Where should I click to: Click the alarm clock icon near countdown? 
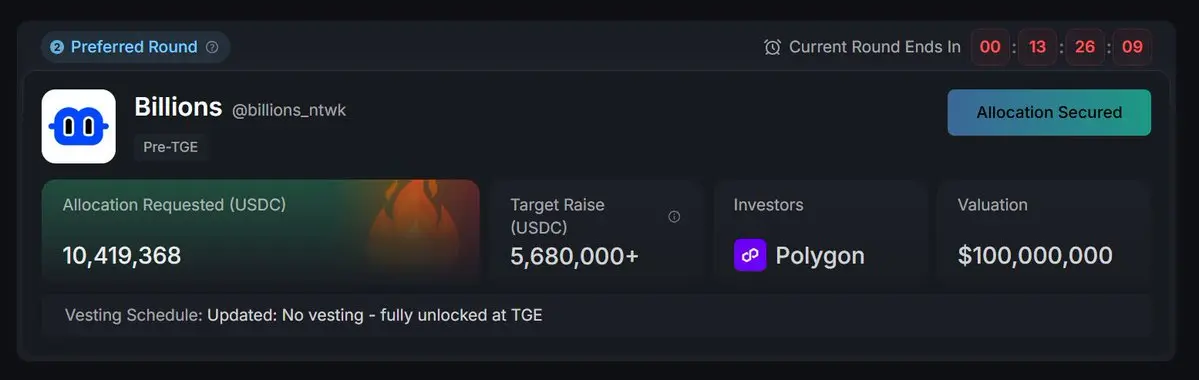pos(772,47)
